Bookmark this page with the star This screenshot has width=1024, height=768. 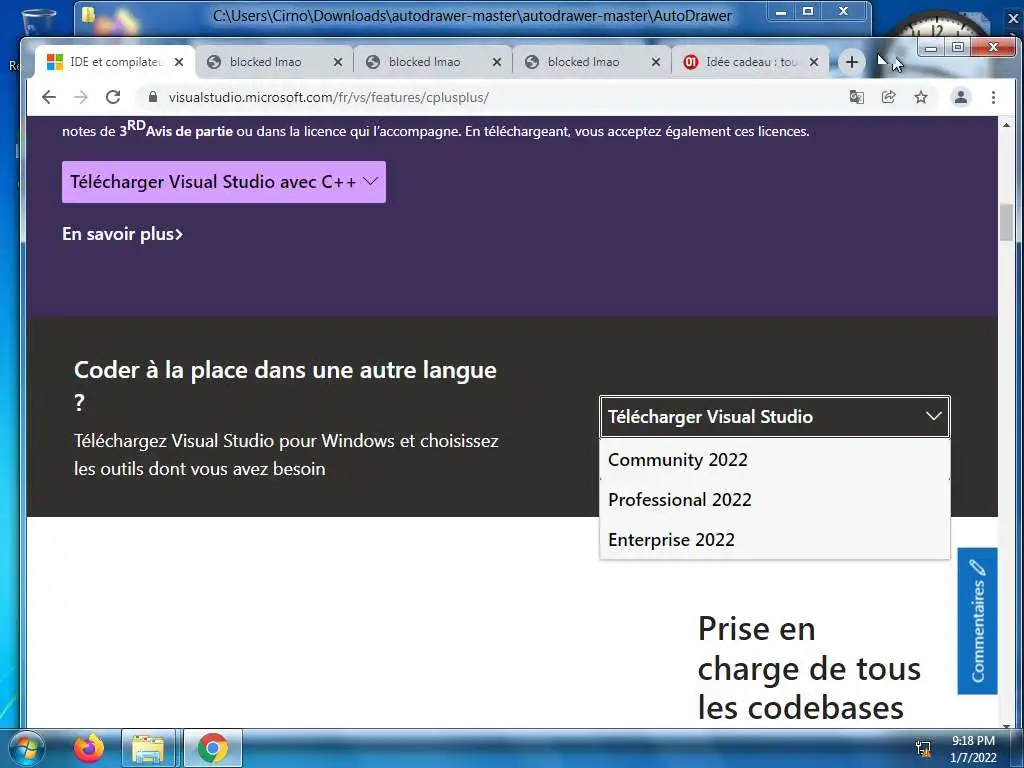921,97
